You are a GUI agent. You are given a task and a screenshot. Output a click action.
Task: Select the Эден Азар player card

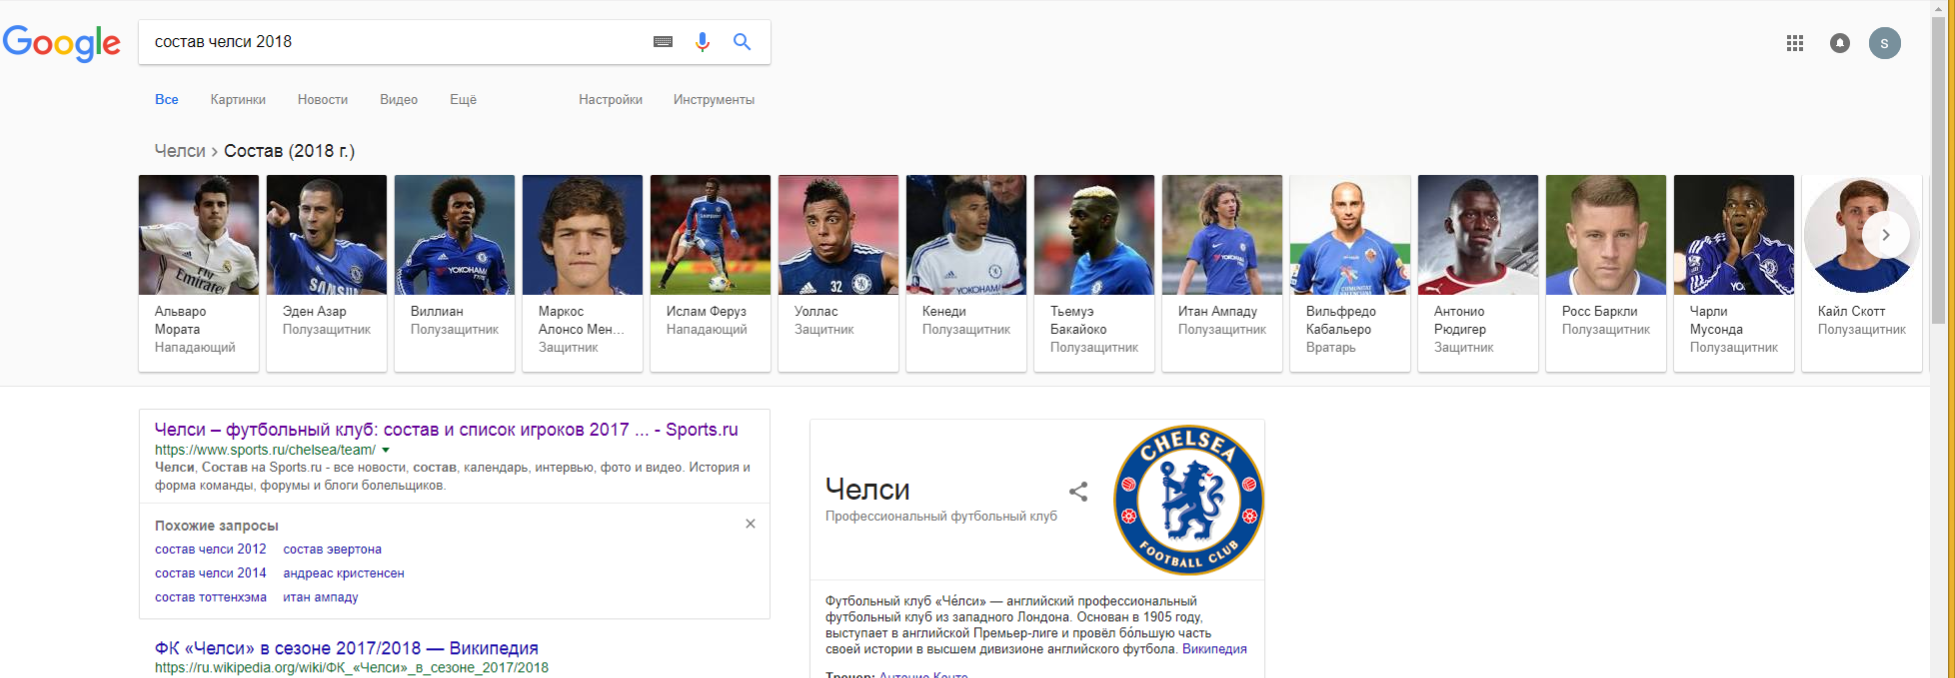pos(326,273)
